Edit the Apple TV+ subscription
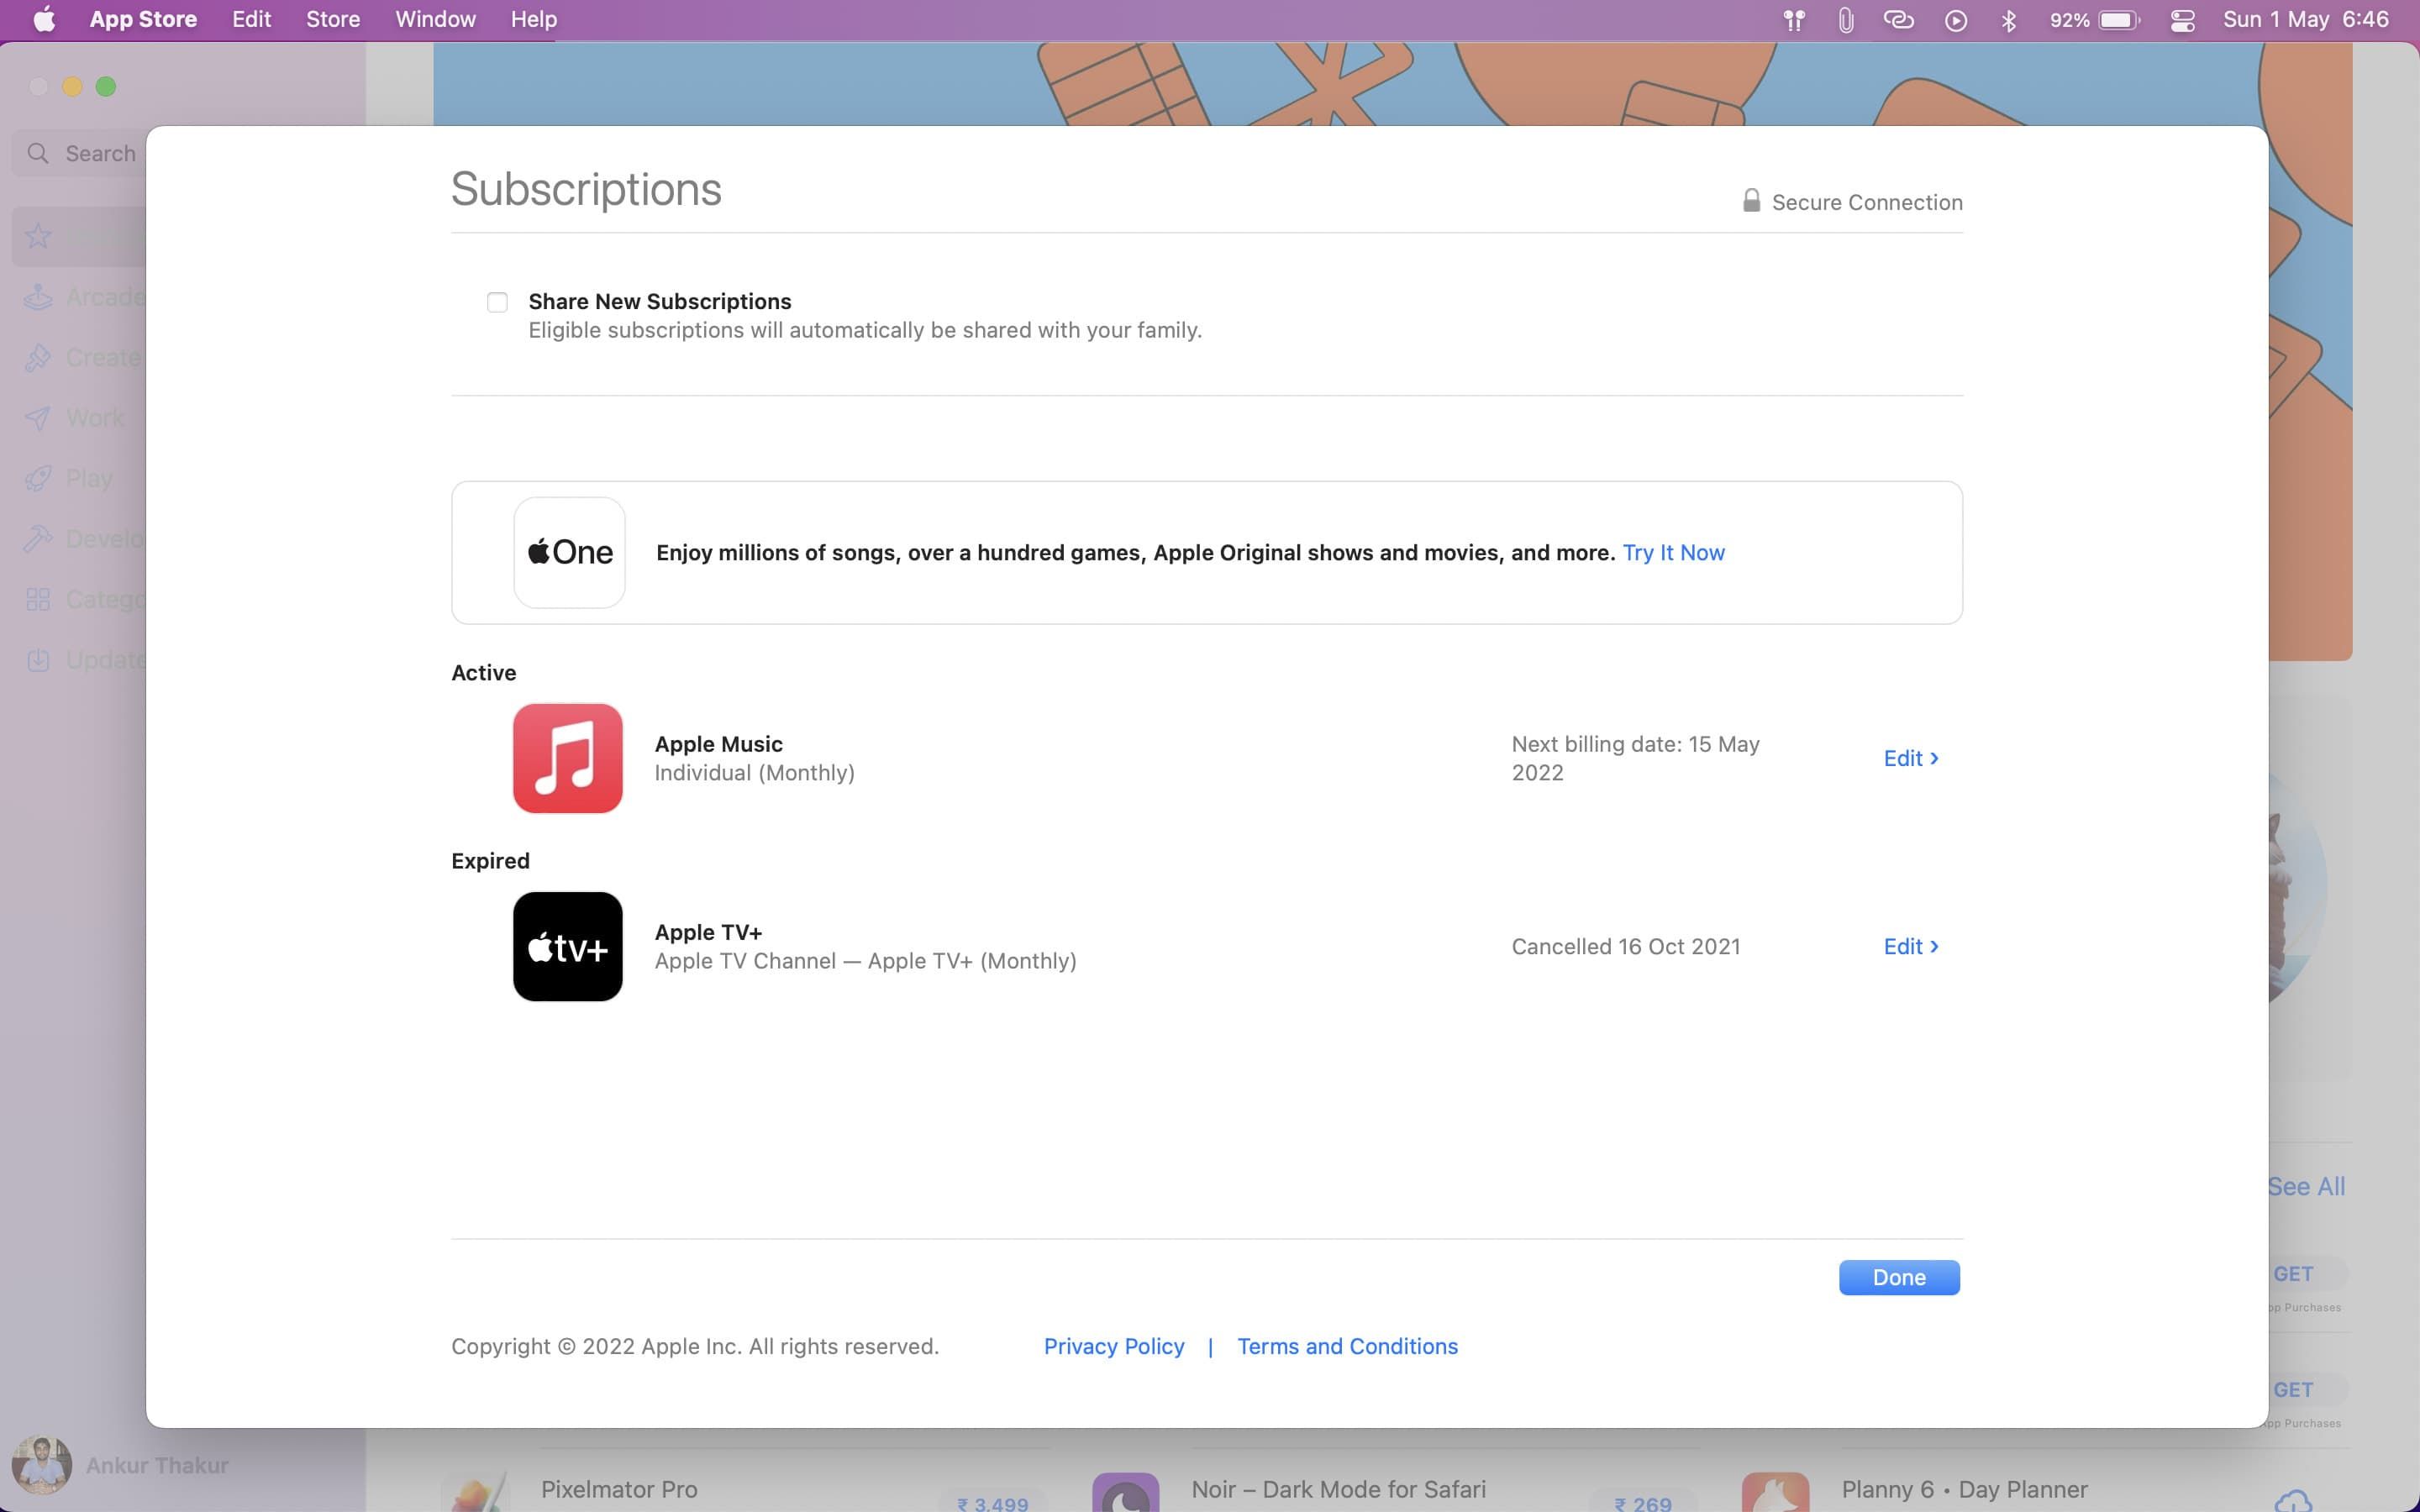 point(1910,946)
